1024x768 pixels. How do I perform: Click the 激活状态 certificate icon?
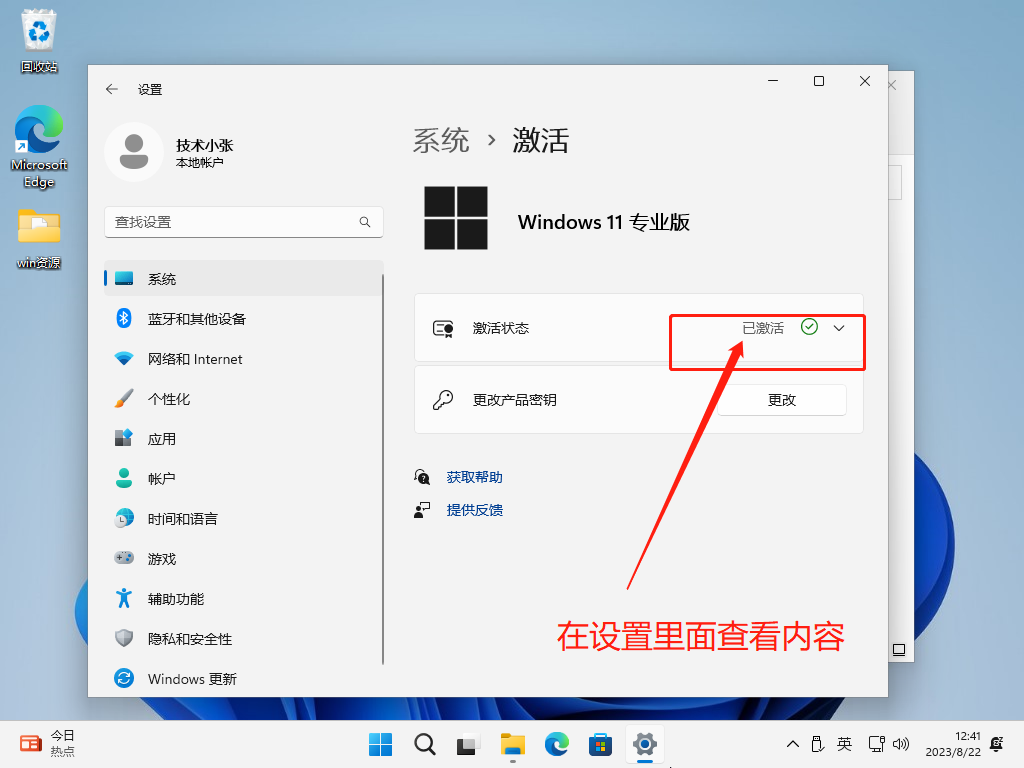coord(443,328)
